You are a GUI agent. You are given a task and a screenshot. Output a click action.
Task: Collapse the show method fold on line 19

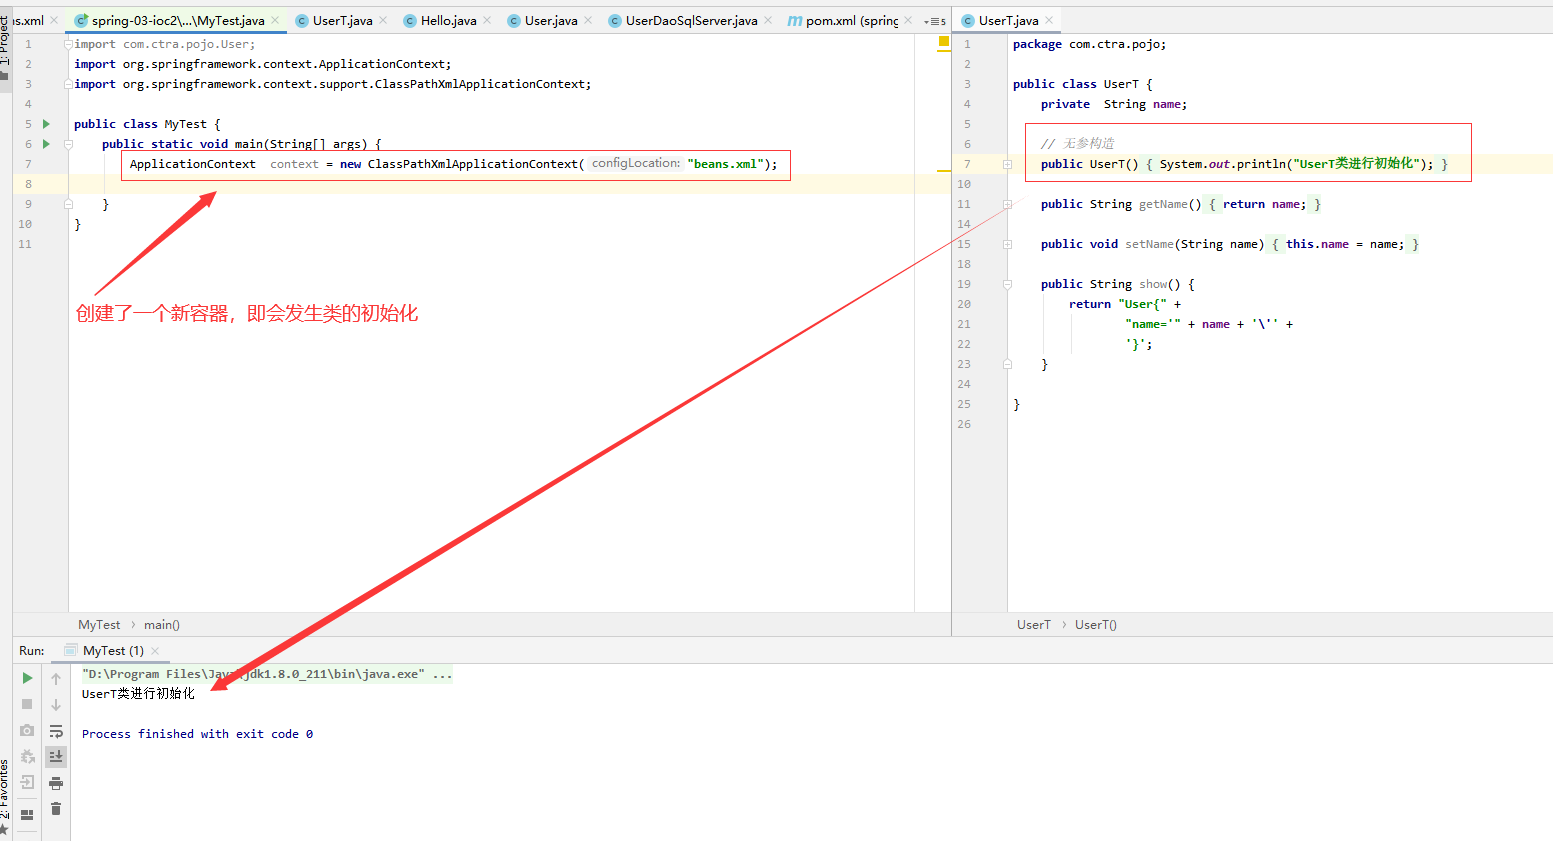[x=1007, y=284]
